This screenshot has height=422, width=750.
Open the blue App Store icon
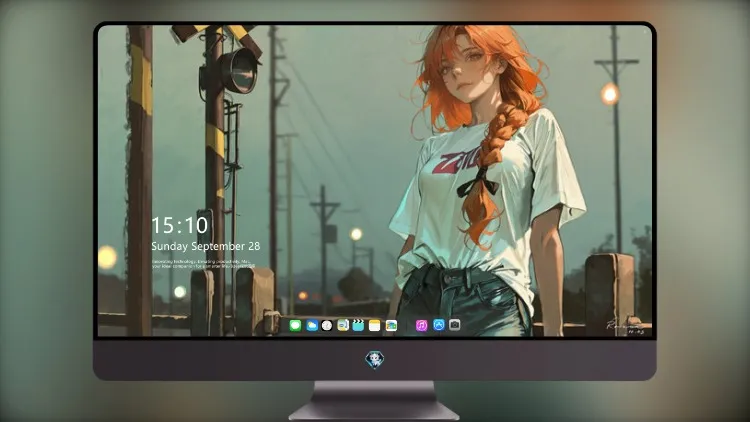click(439, 325)
